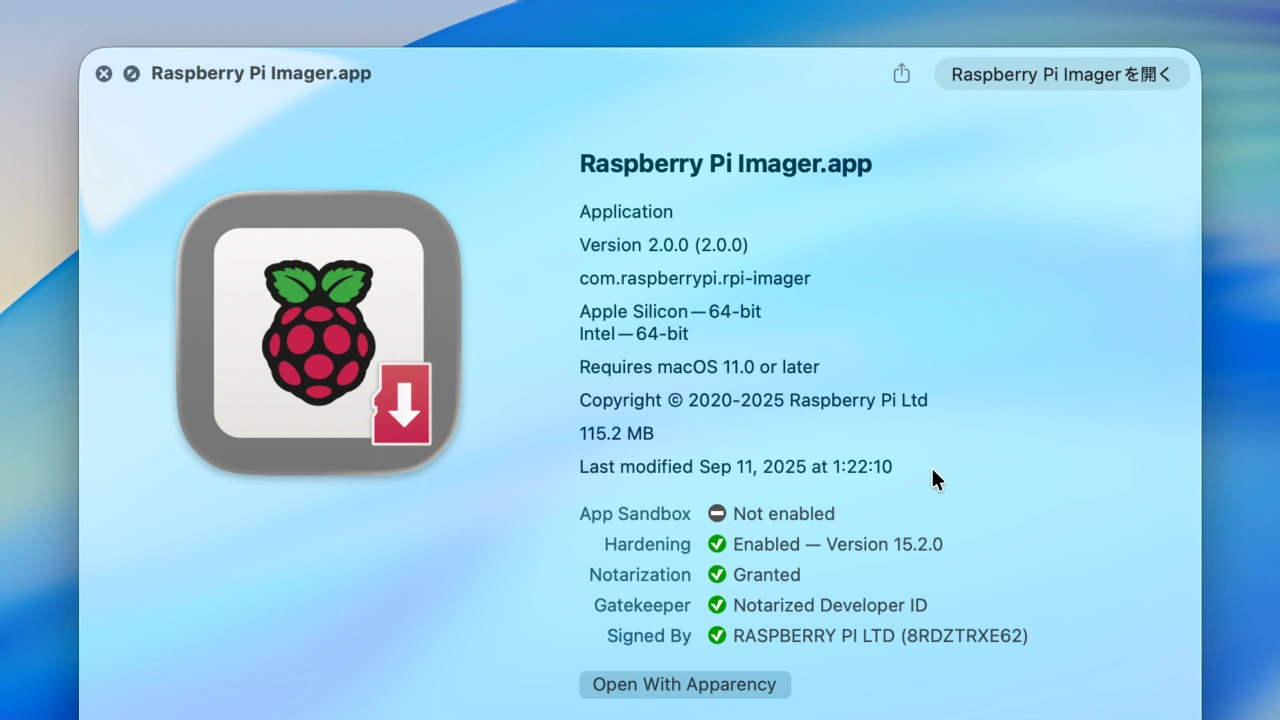Click the green checkmark next to Hardening

click(717, 544)
